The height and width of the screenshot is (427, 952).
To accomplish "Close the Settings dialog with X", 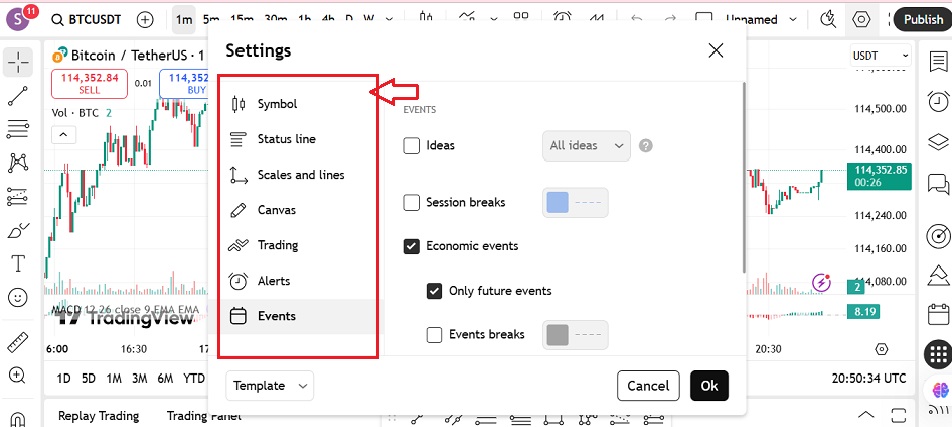I will (x=715, y=51).
